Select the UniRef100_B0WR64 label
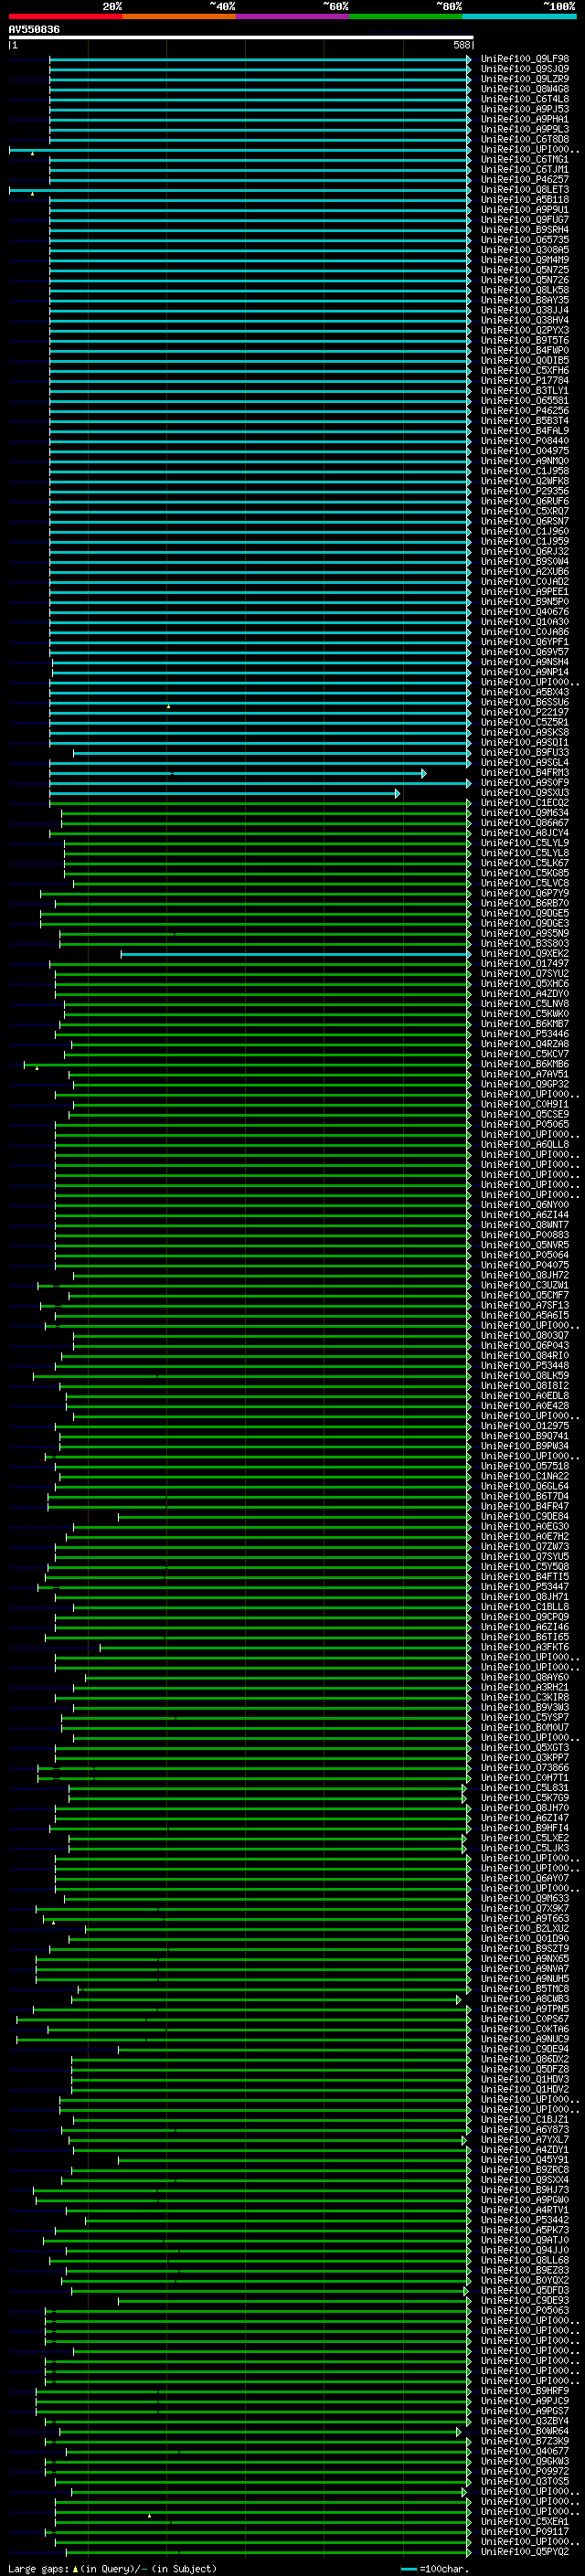This screenshot has height=2576, width=585. tap(524, 2431)
